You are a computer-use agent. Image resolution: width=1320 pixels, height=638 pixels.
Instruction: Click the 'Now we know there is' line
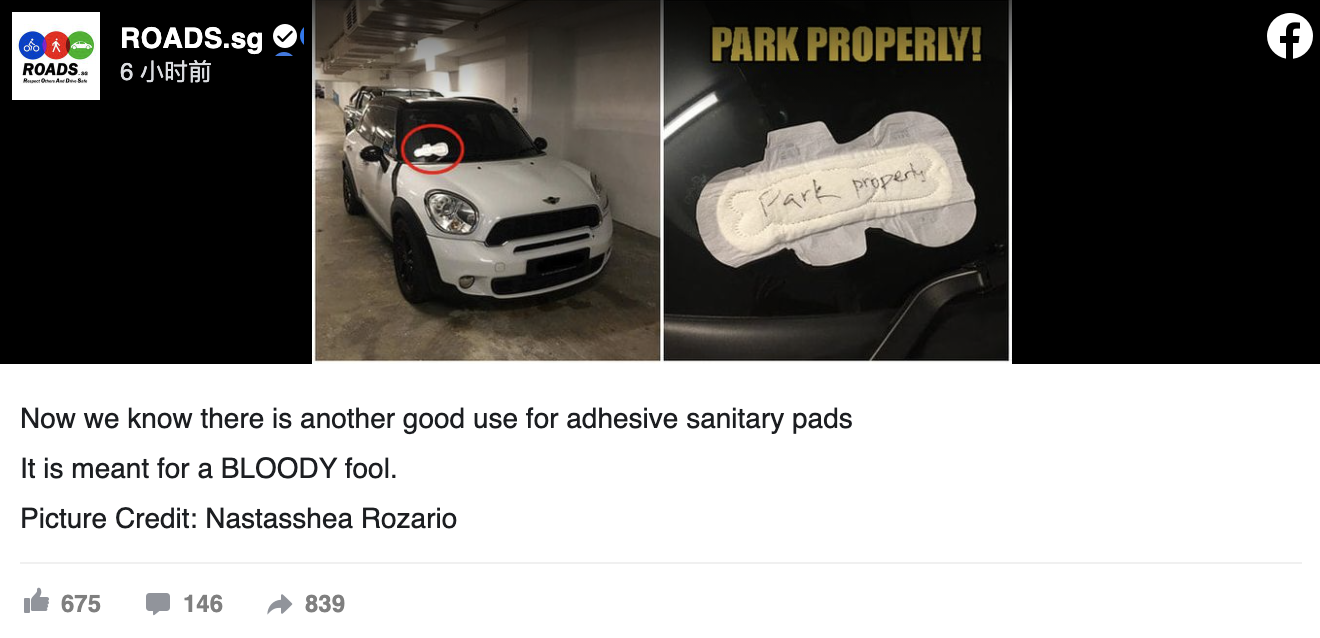[x=436, y=418]
